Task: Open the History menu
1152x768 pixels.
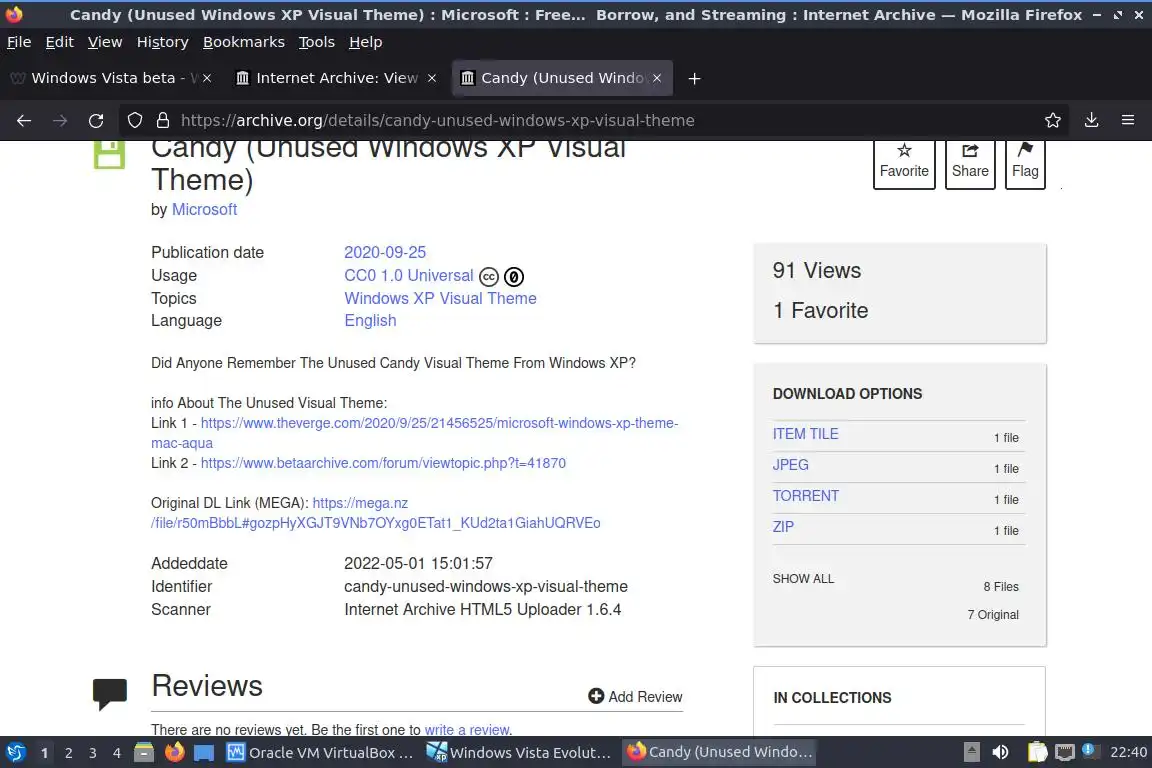Action: [162, 43]
